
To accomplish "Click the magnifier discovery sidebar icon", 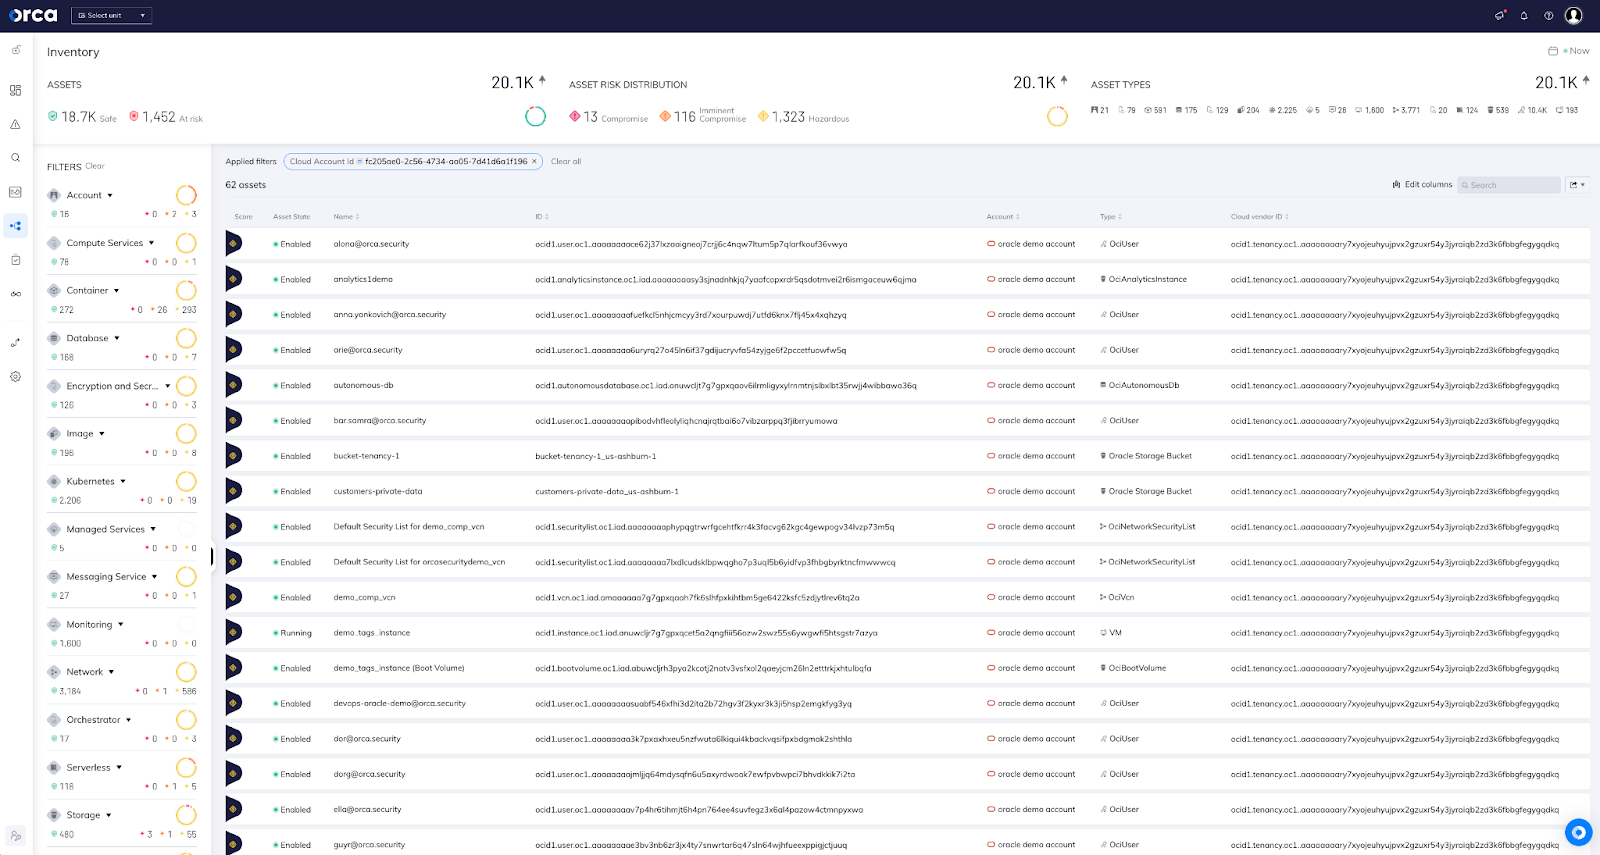I will click(x=15, y=158).
